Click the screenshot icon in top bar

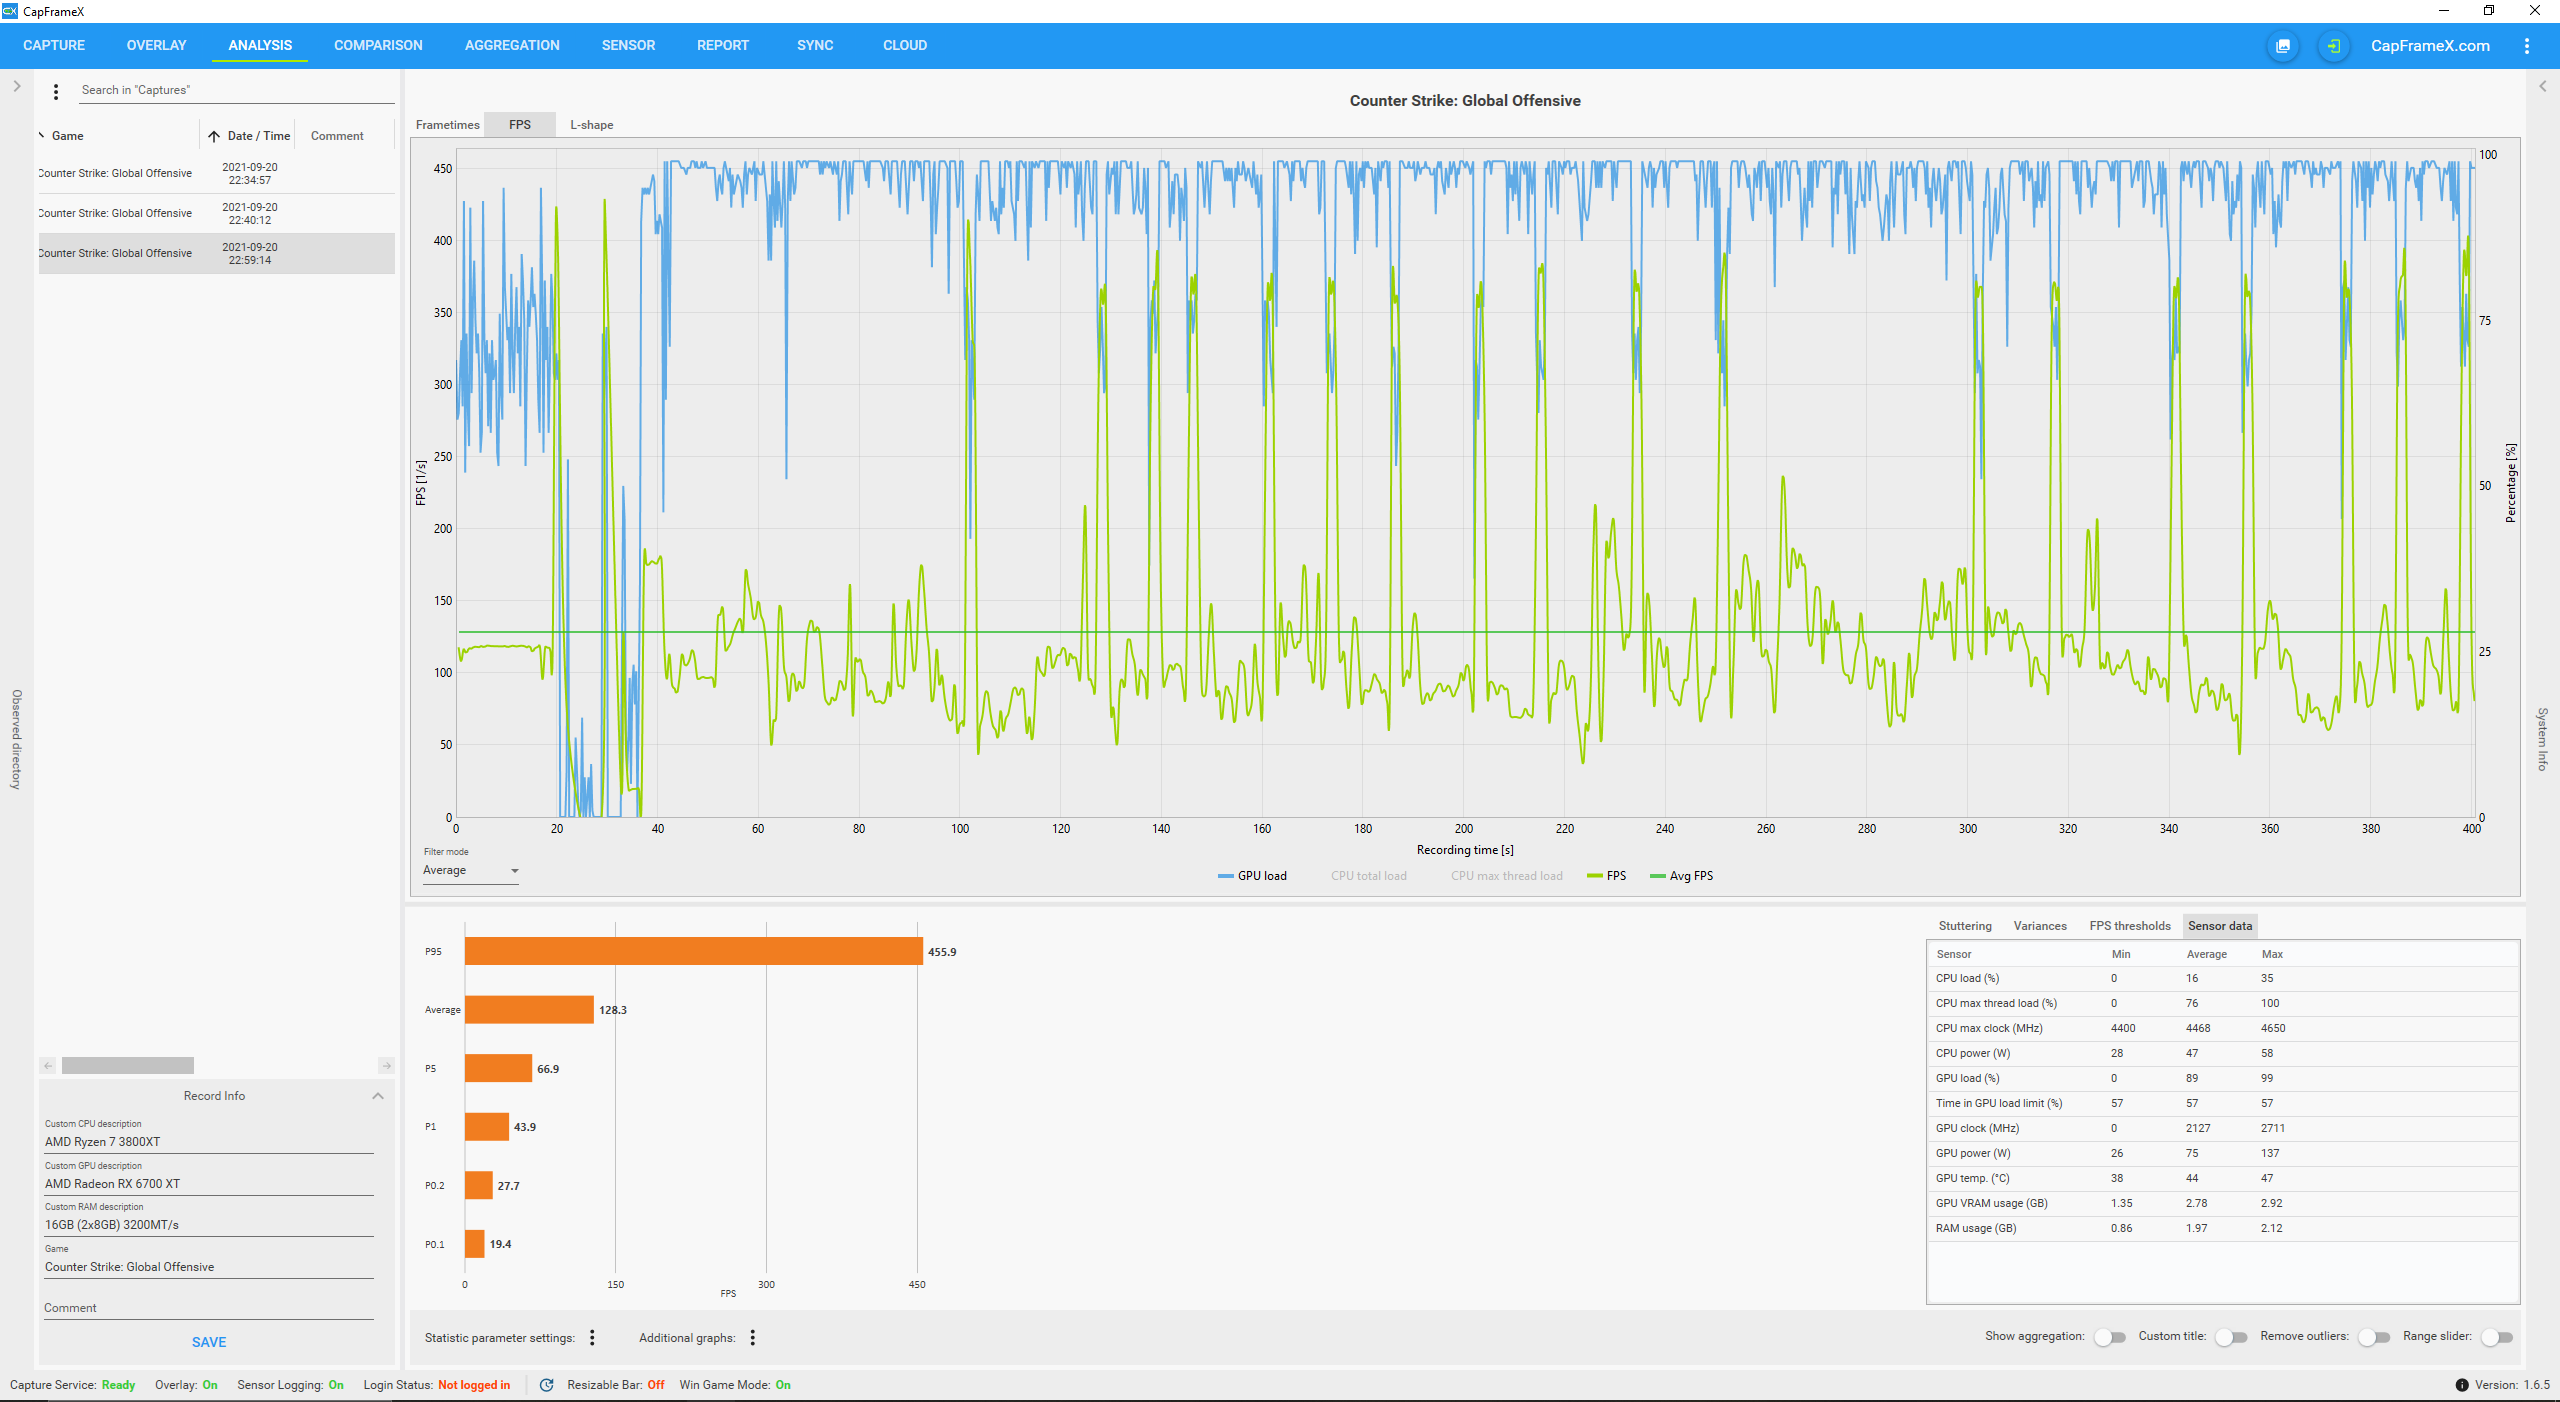(x=2283, y=46)
